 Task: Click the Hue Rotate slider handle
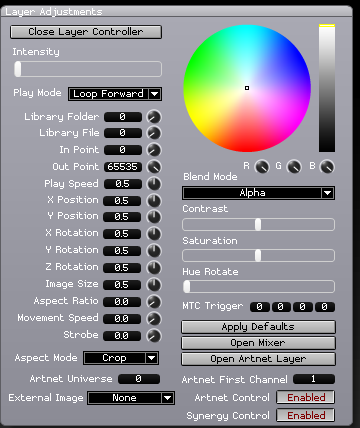187,287
